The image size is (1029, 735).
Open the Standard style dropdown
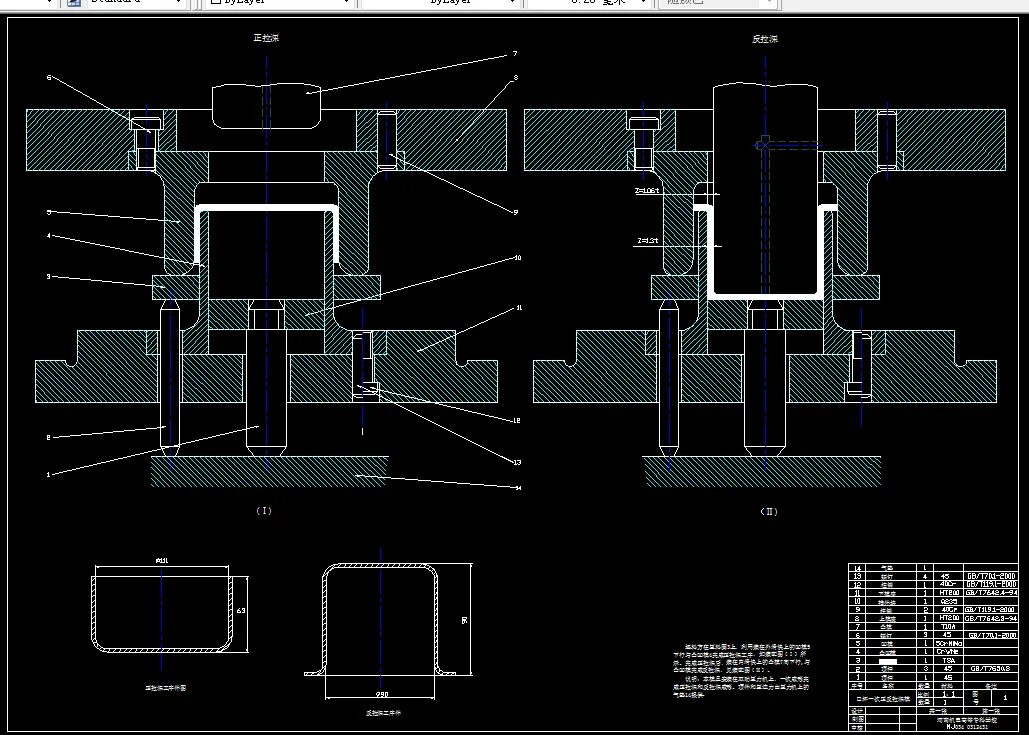(135, 3)
